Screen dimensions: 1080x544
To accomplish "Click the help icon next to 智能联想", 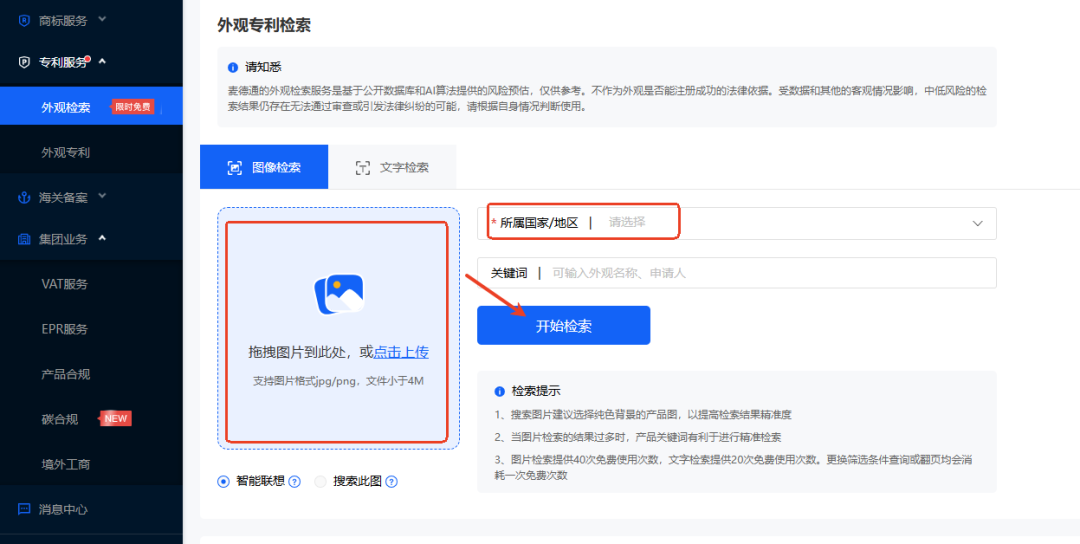I will point(294,482).
